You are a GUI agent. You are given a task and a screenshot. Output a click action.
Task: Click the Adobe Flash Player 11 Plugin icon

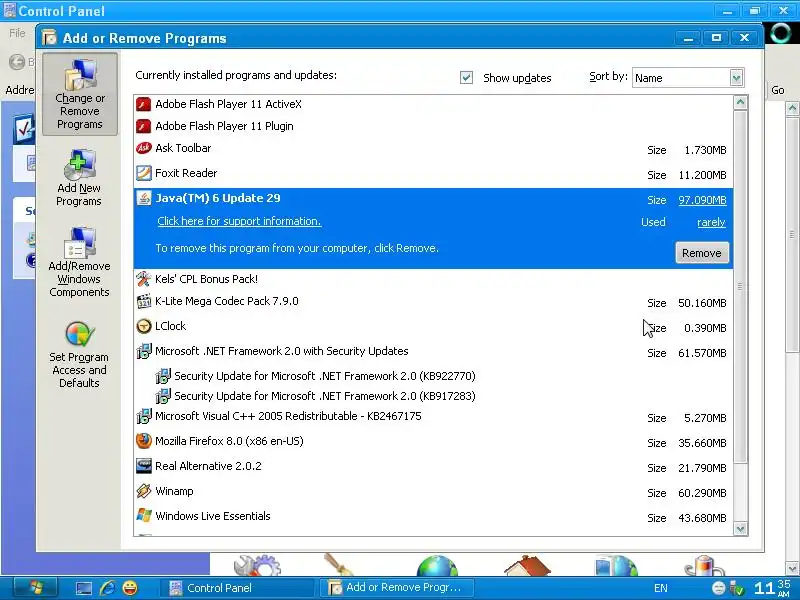tap(144, 126)
